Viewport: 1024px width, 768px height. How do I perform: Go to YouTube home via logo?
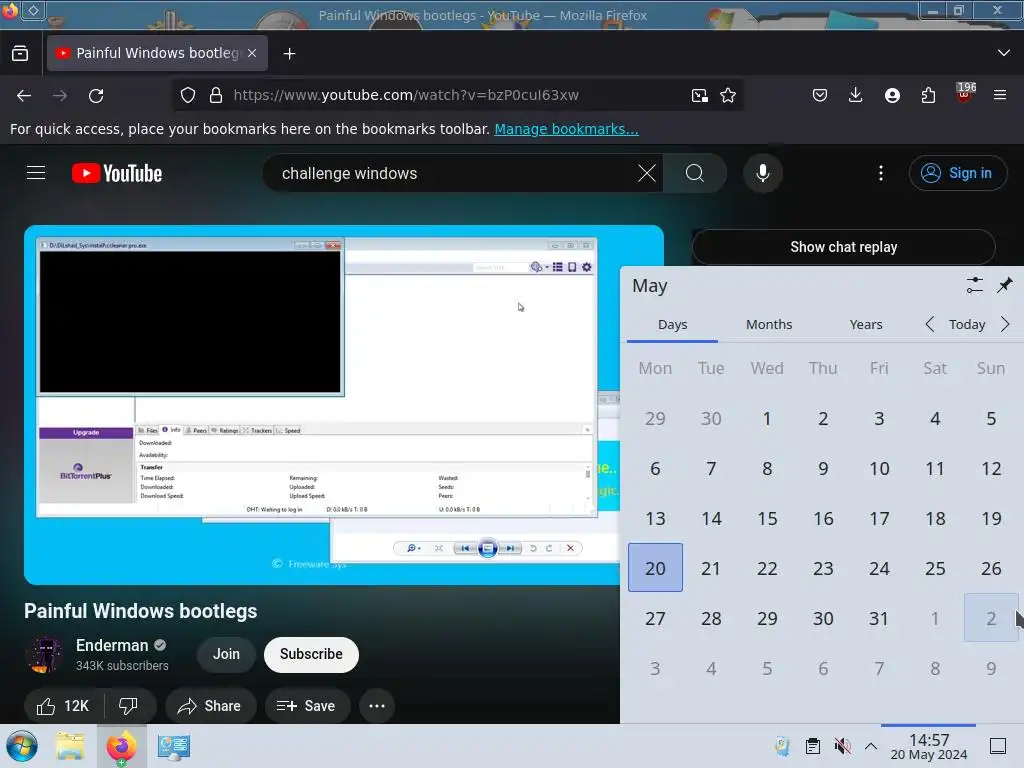(x=117, y=173)
